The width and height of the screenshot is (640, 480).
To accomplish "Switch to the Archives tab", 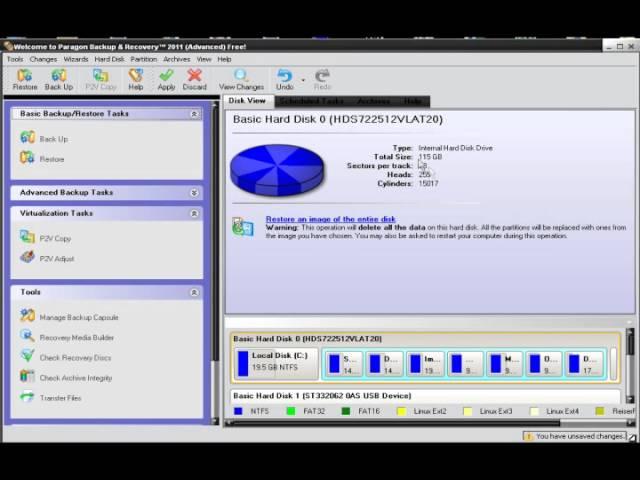I will pos(373,101).
